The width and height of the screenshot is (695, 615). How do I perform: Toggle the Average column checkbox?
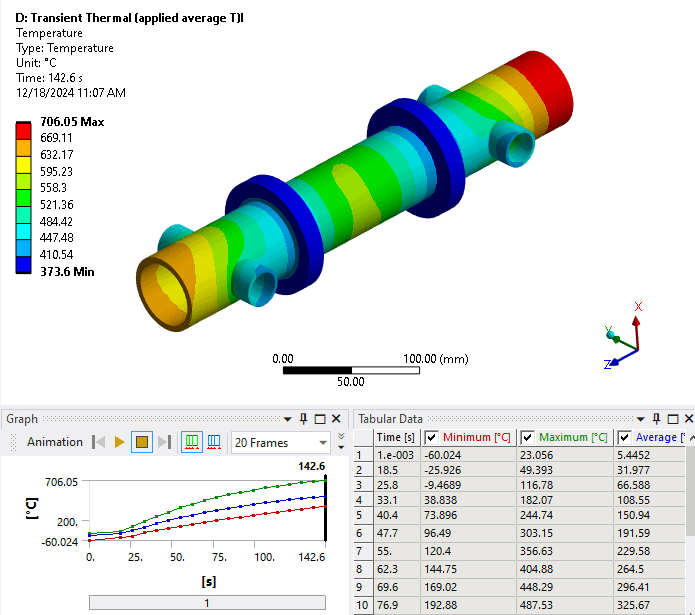click(x=624, y=438)
